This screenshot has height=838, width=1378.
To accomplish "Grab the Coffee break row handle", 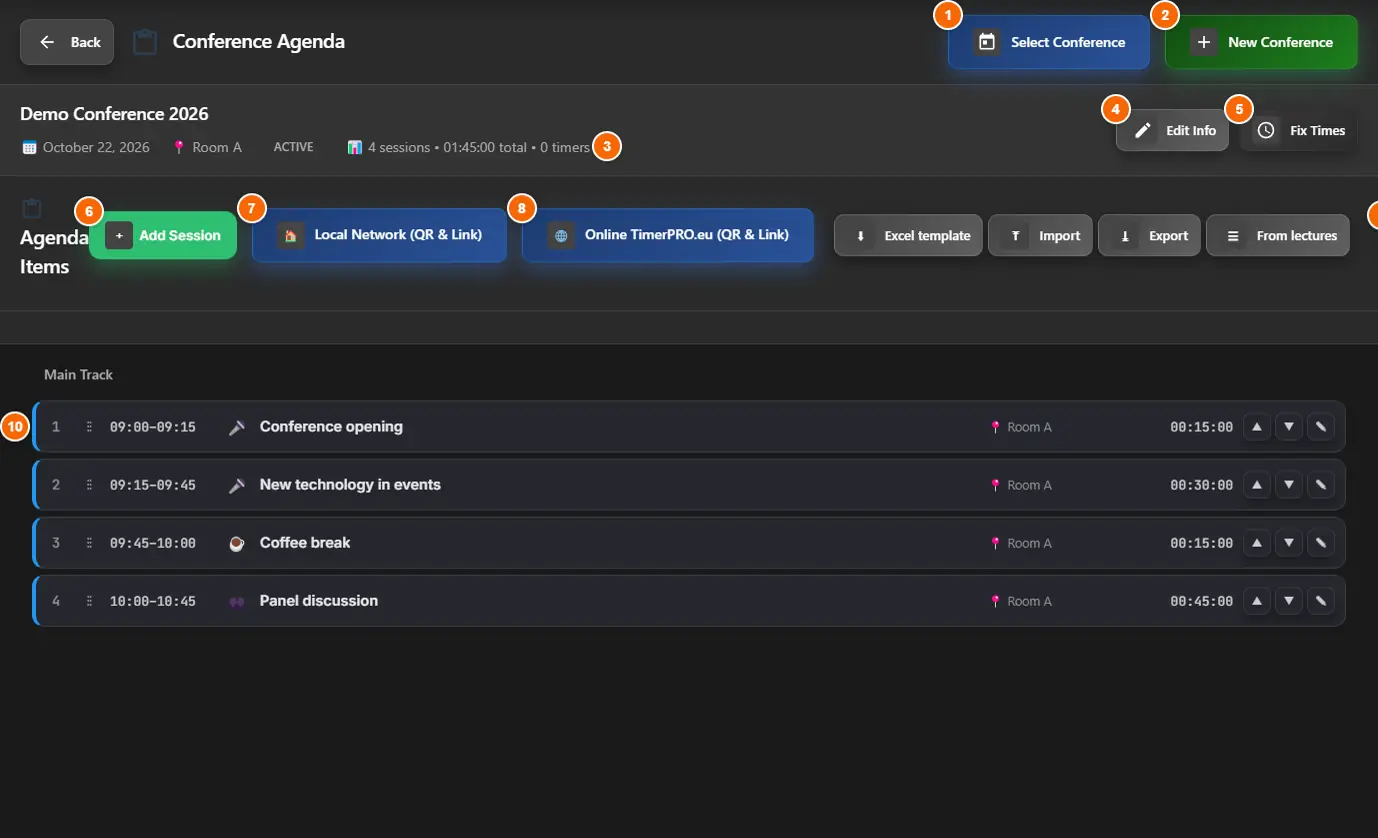I will coord(89,543).
